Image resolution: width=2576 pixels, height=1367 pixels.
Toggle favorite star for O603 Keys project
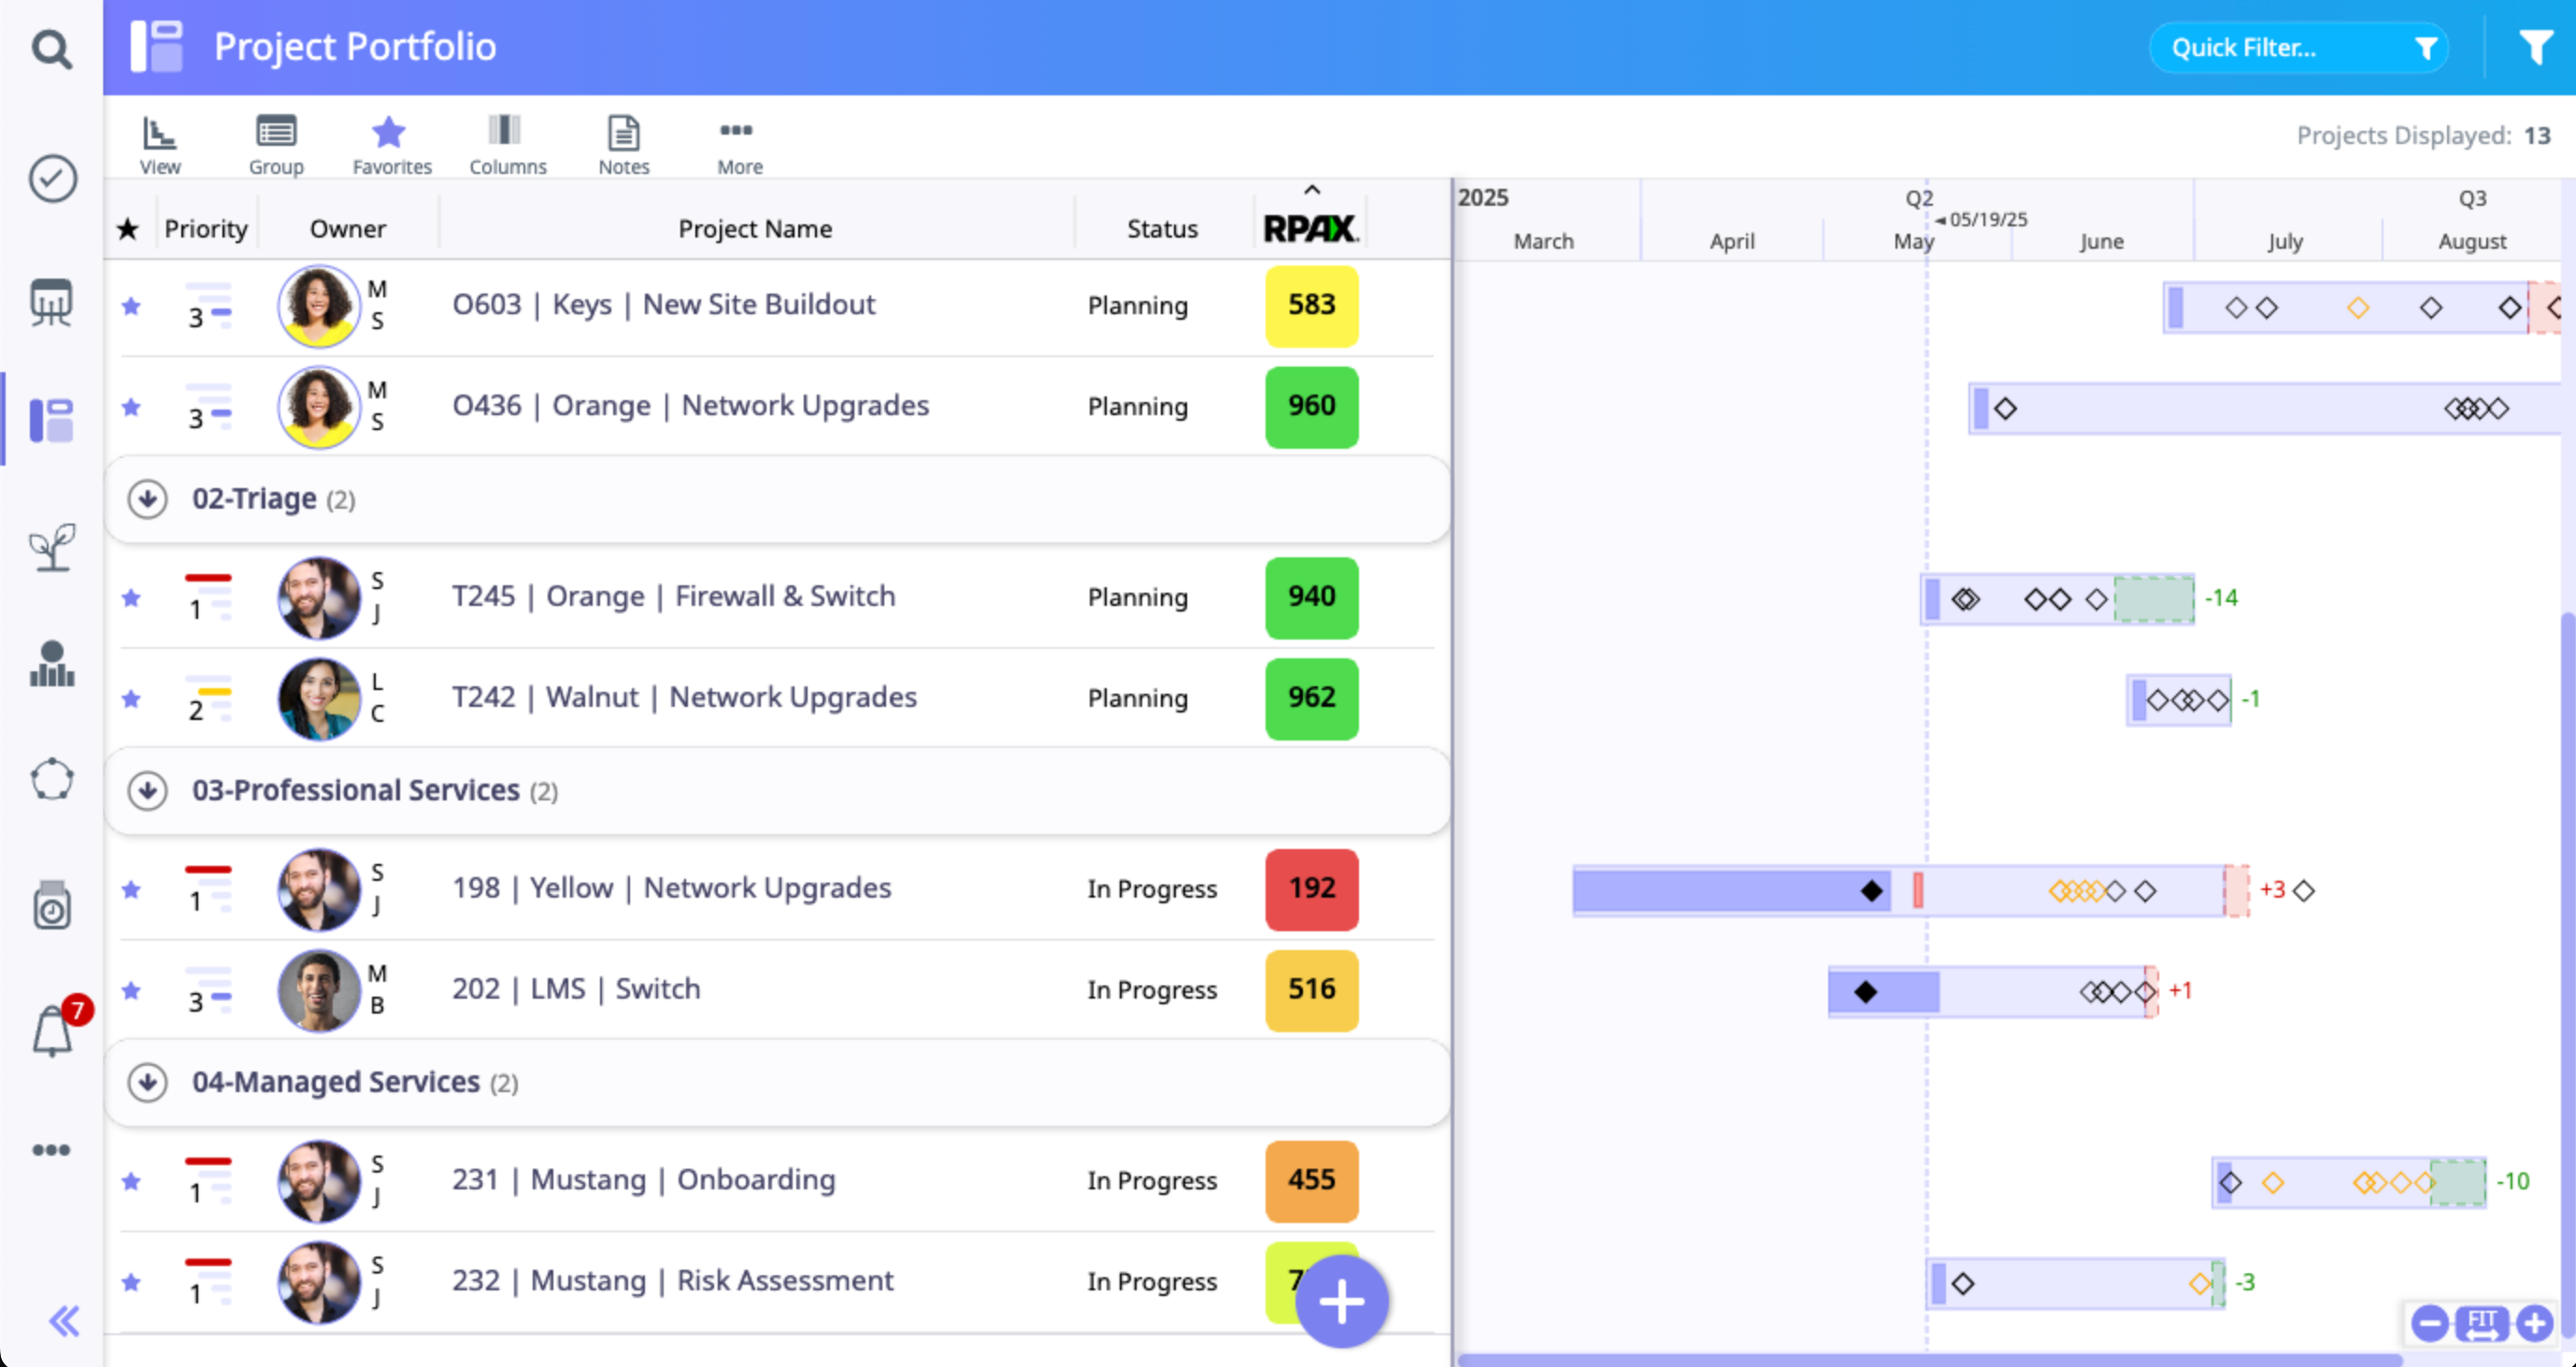131,306
